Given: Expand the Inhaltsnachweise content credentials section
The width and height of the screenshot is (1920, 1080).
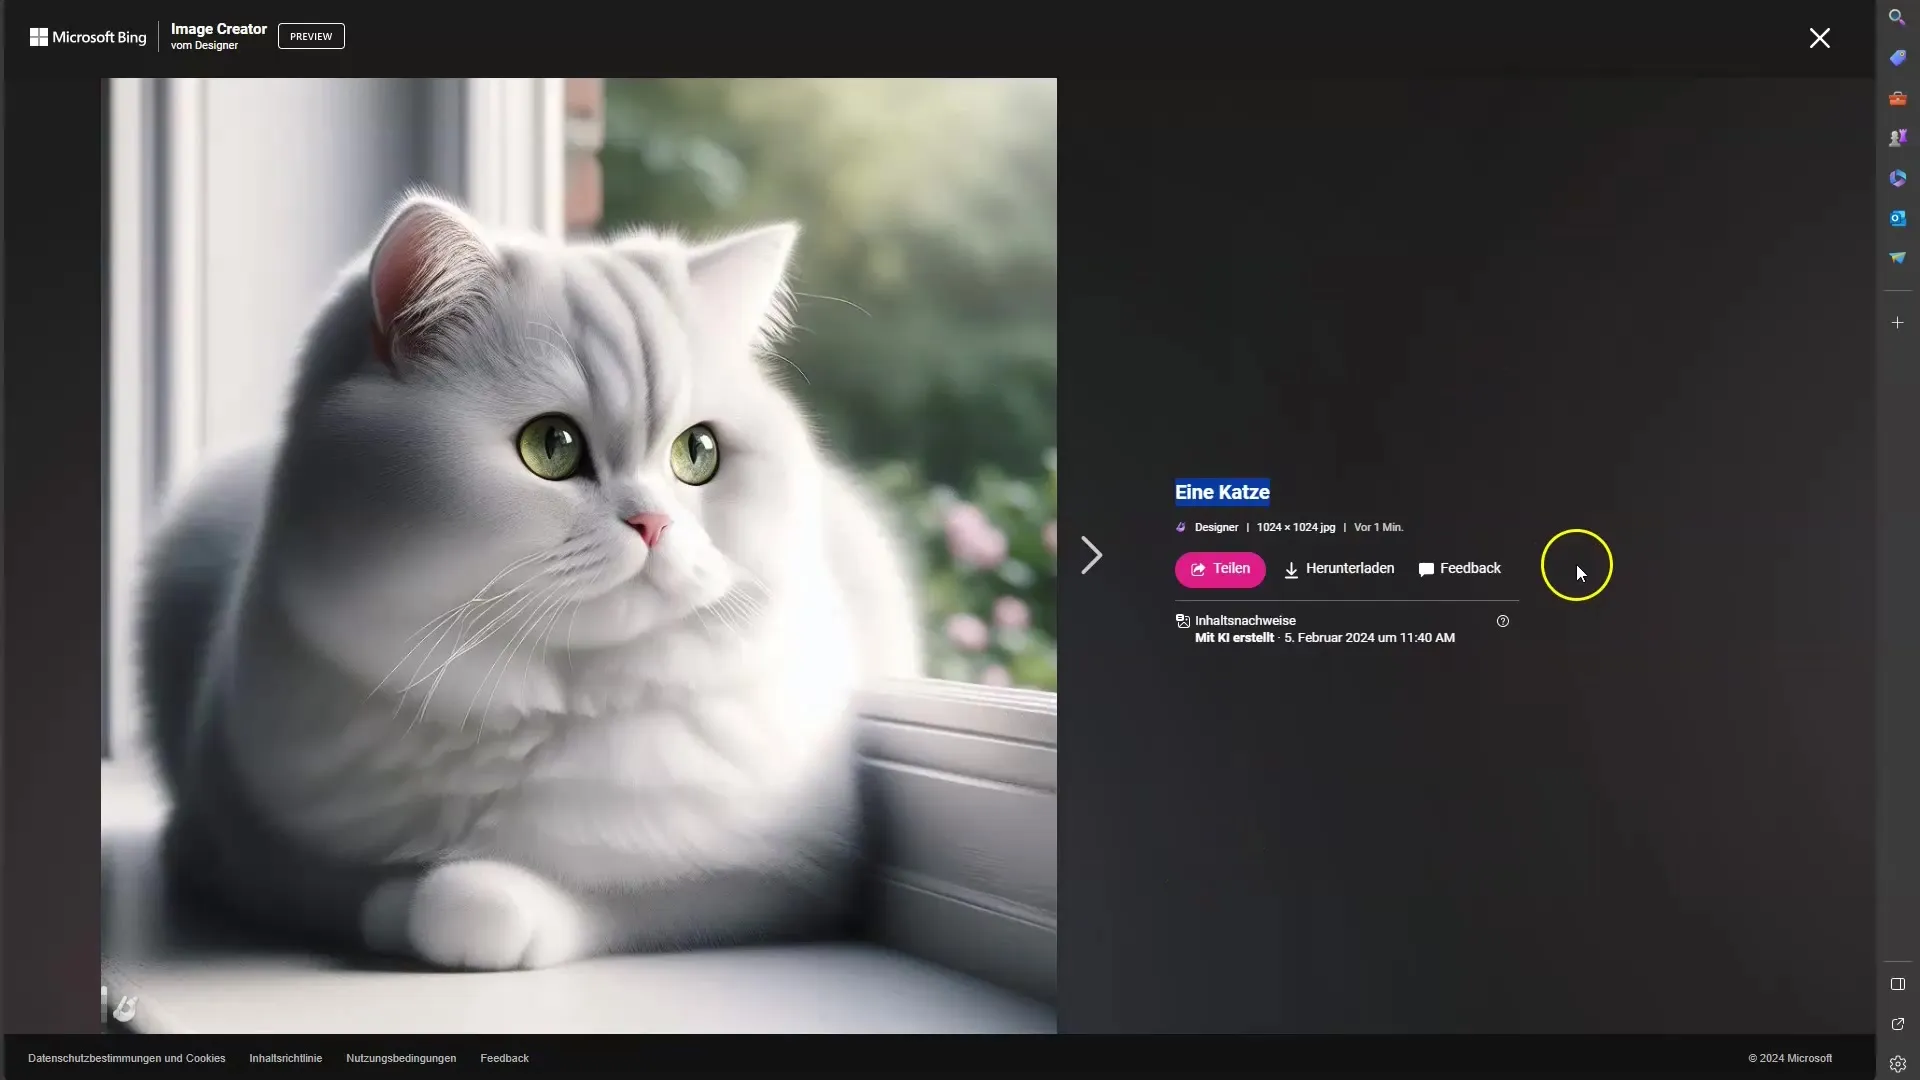Looking at the screenshot, I should click(1245, 620).
